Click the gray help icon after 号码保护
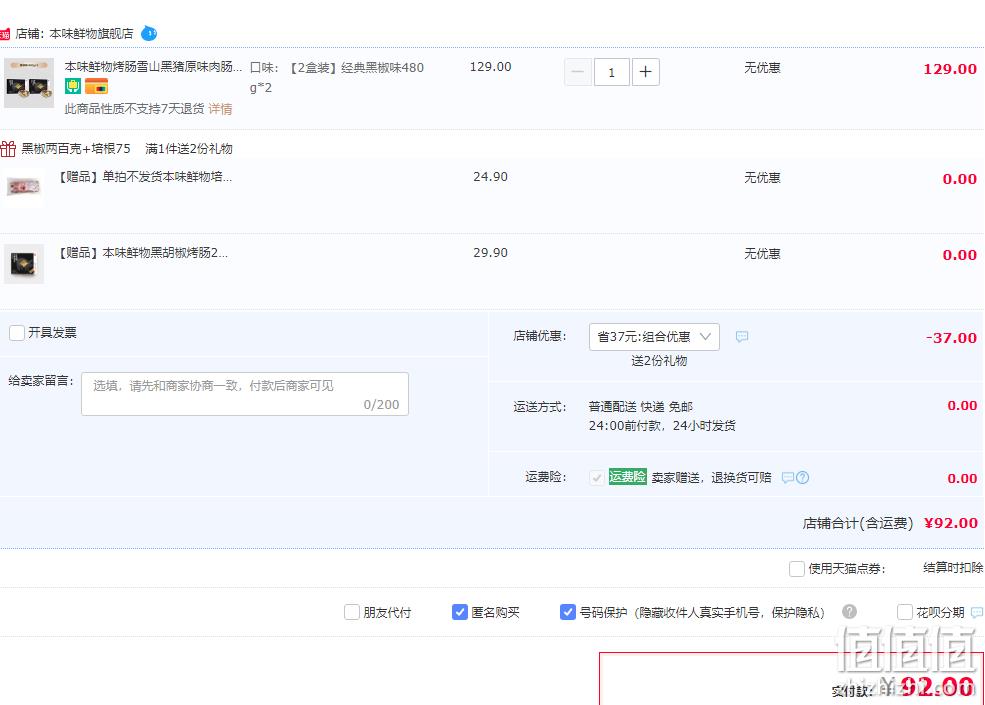 (x=849, y=611)
